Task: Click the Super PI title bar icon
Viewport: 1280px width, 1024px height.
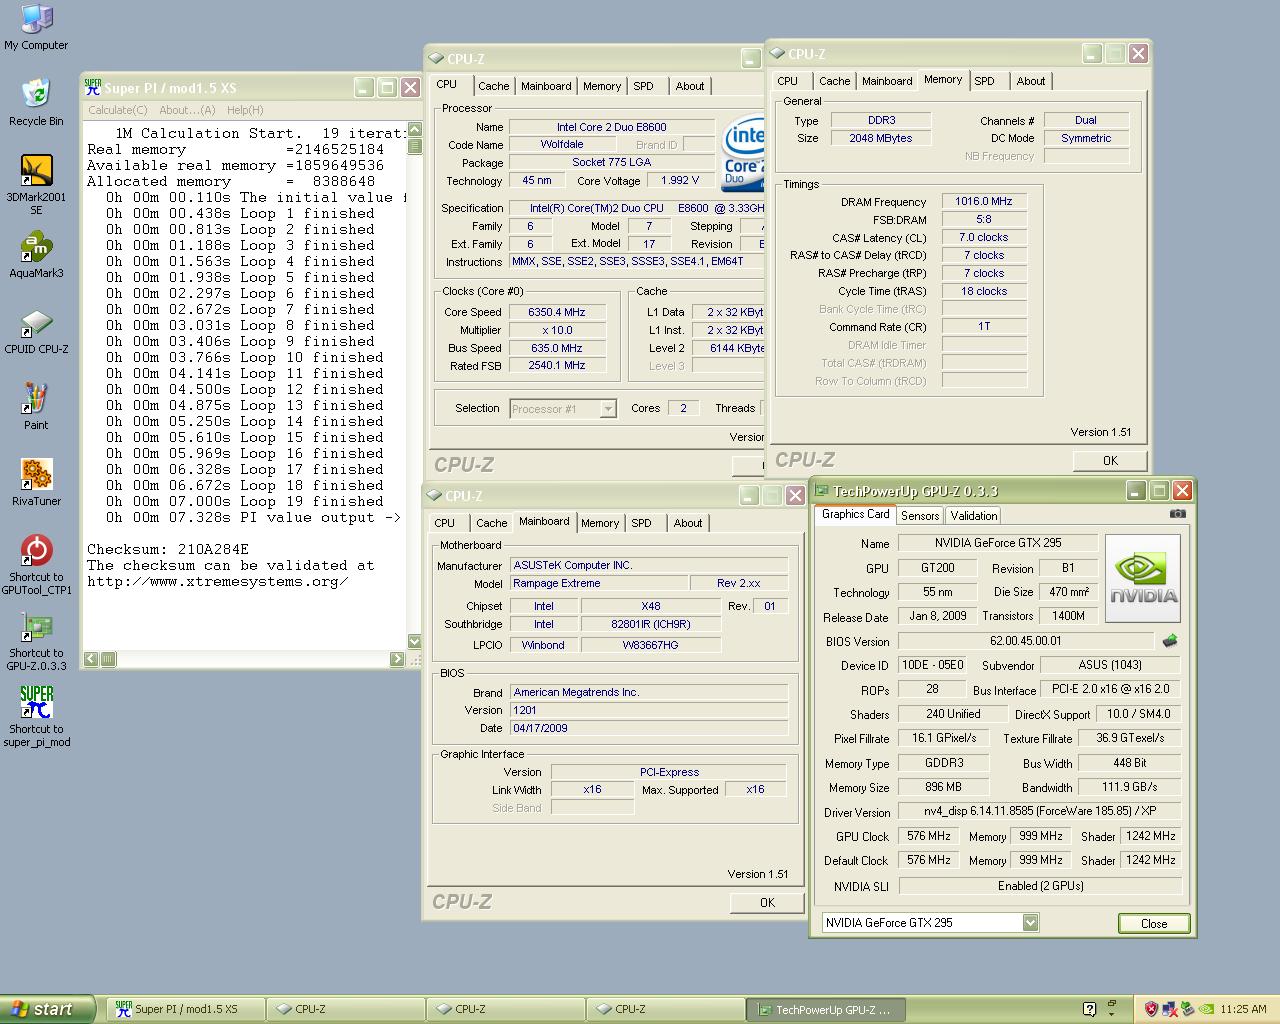Action: tap(93, 87)
